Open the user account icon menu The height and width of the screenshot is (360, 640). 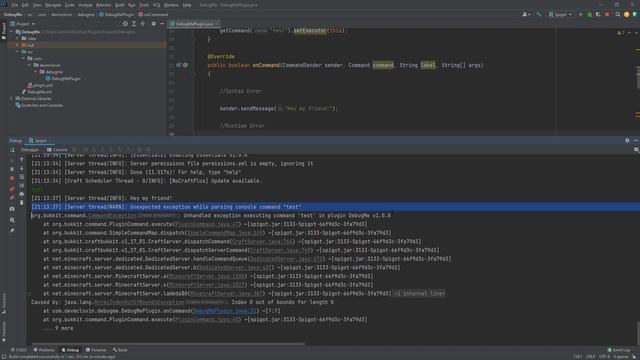tap(526, 14)
